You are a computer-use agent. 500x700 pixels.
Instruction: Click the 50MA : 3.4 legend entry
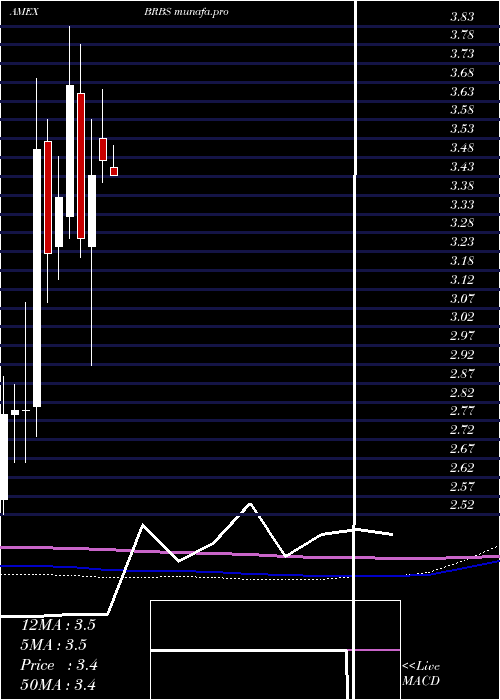[x=58, y=684]
